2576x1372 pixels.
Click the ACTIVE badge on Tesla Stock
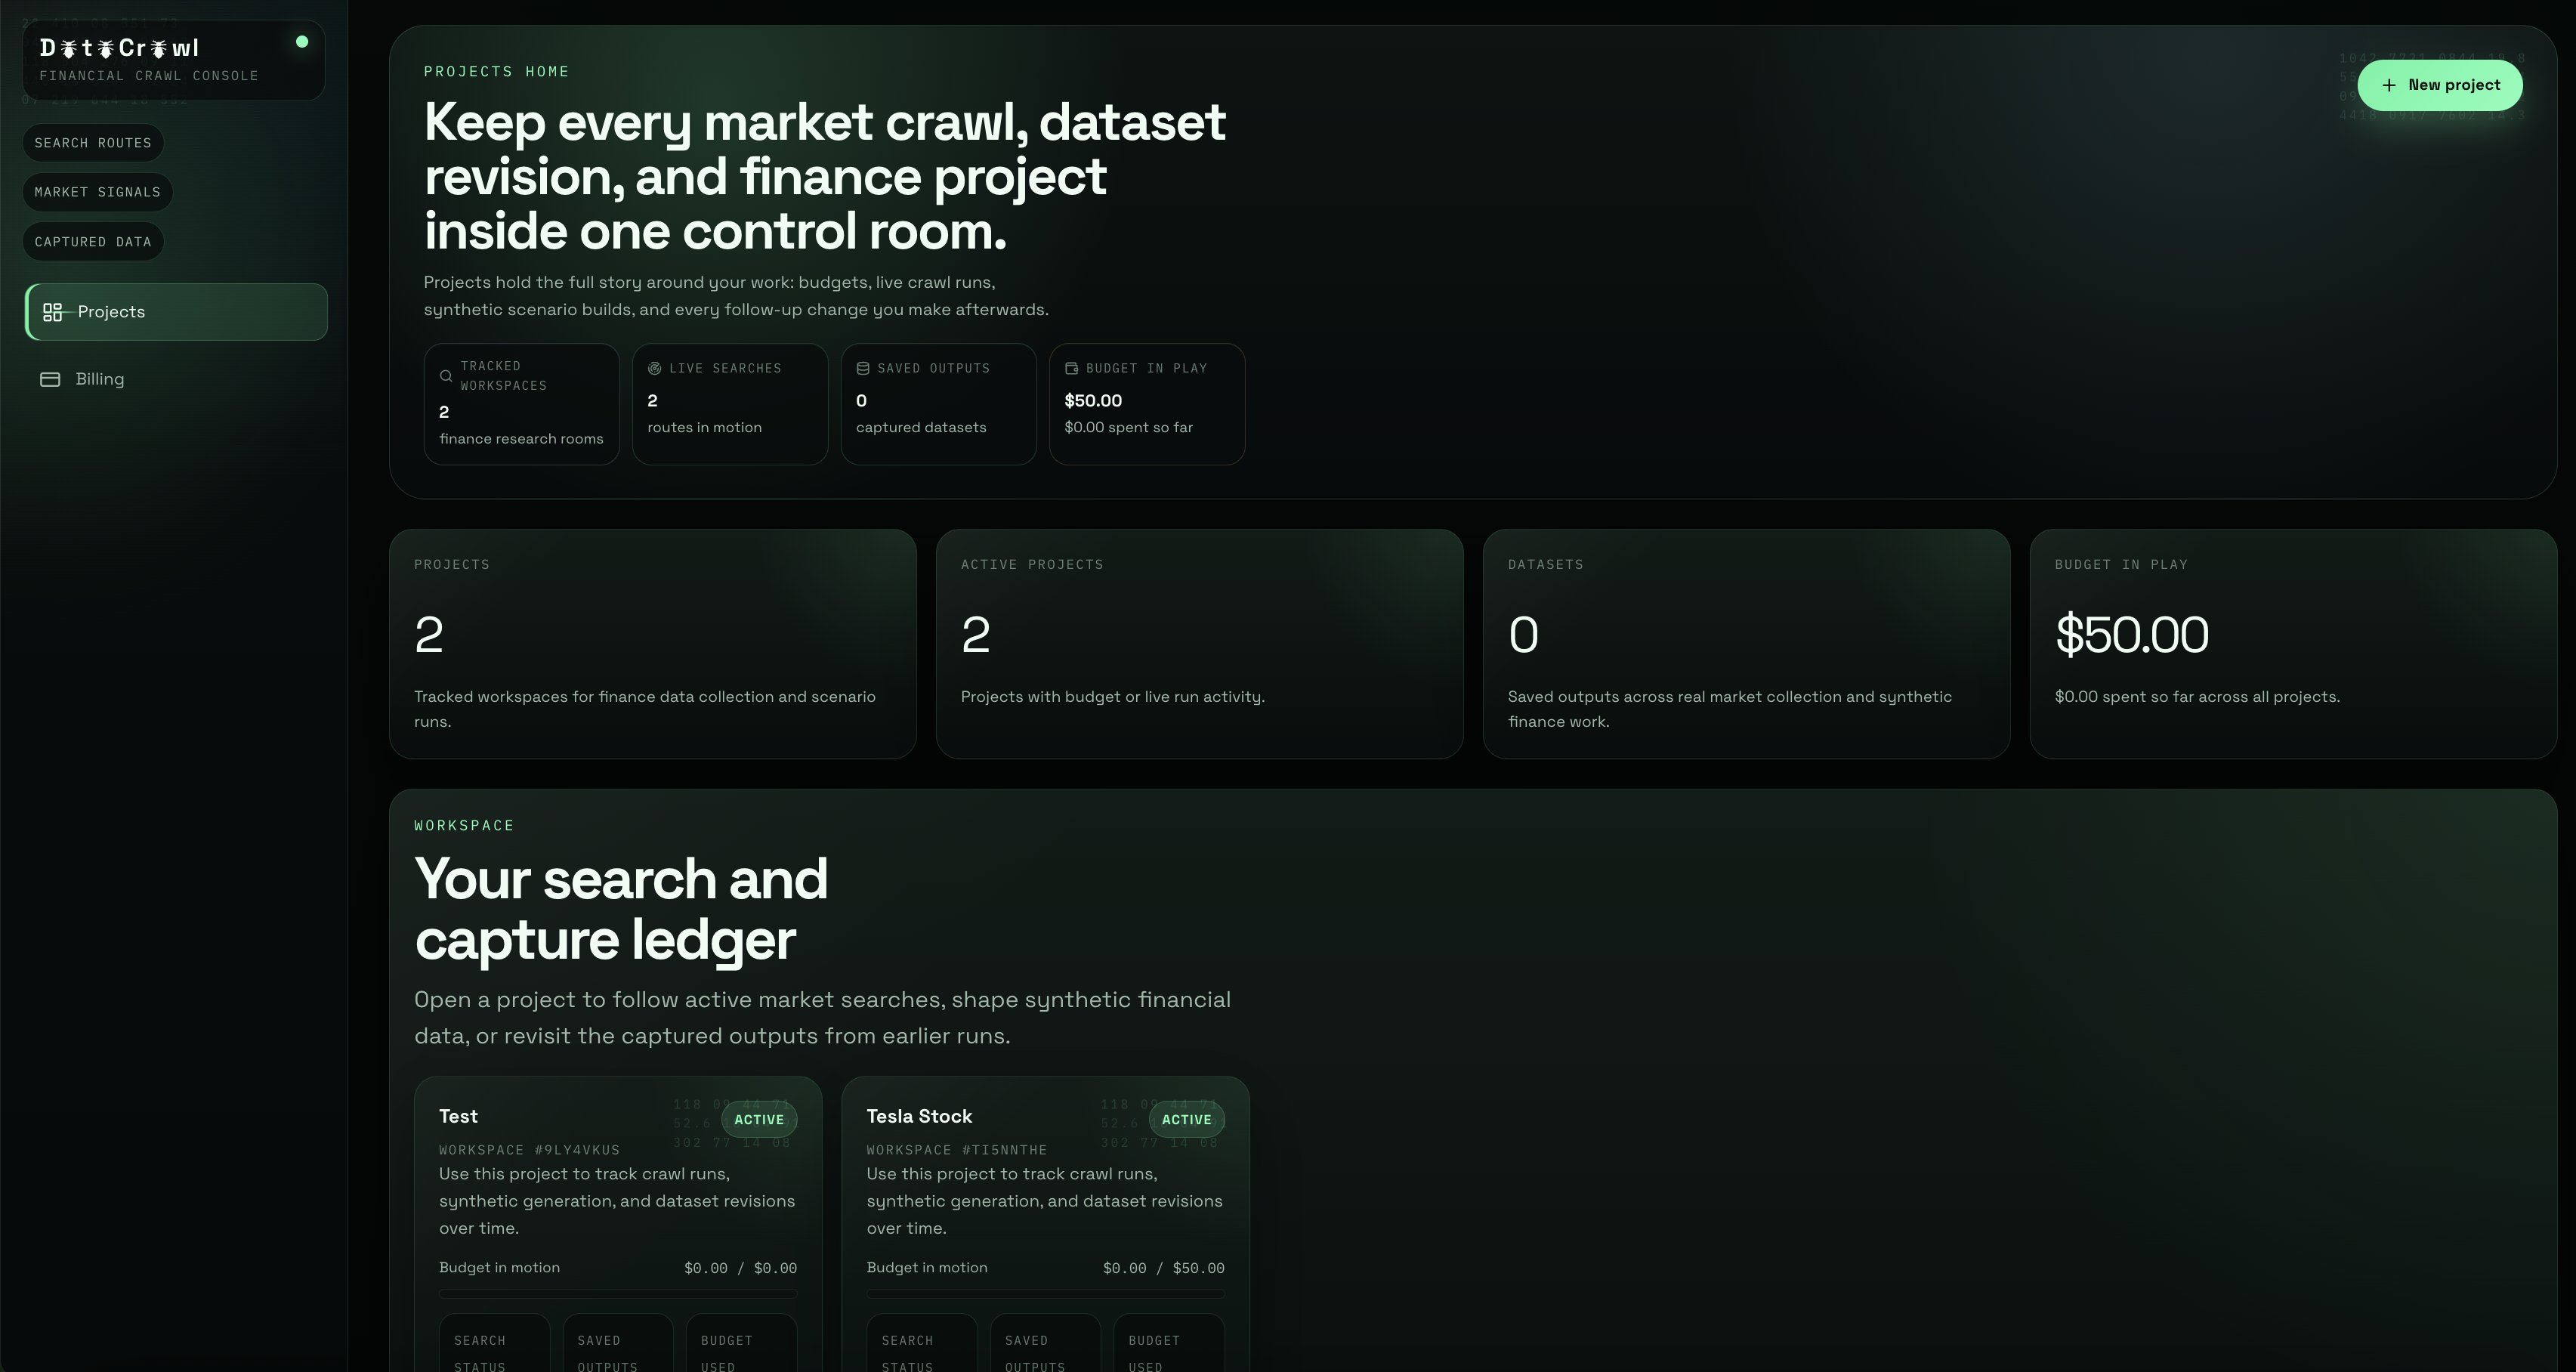point(1186,1120)
